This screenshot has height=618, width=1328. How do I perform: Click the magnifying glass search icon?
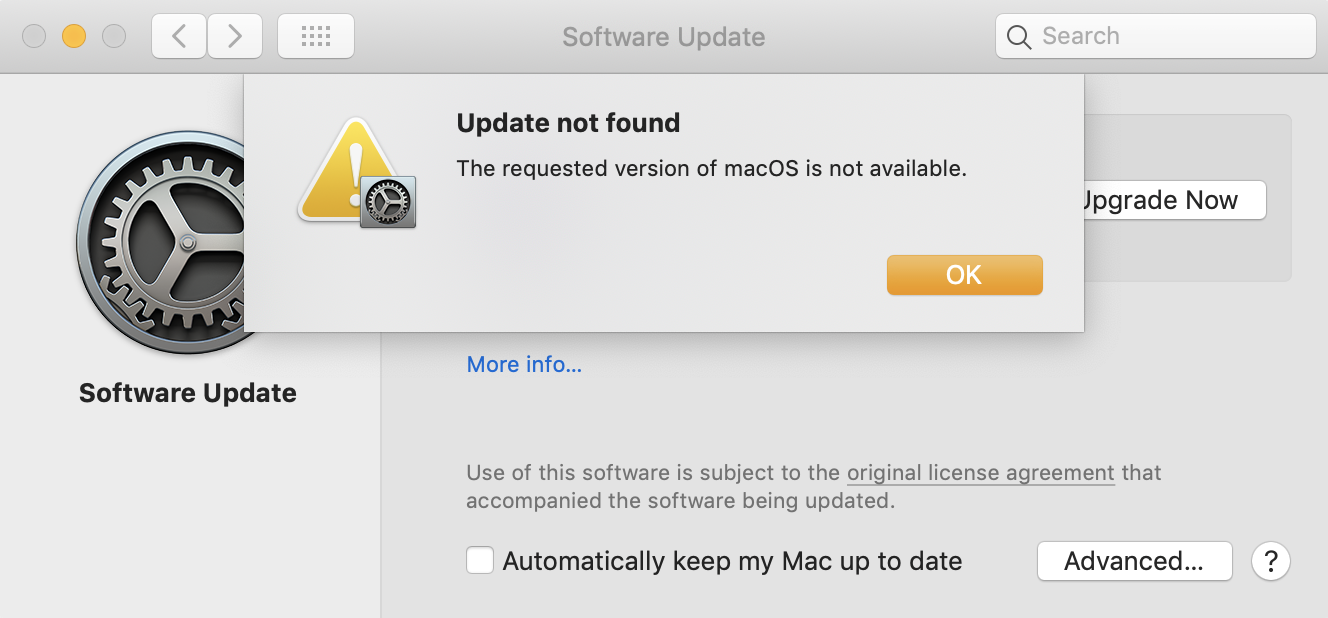coord(1019,37)
